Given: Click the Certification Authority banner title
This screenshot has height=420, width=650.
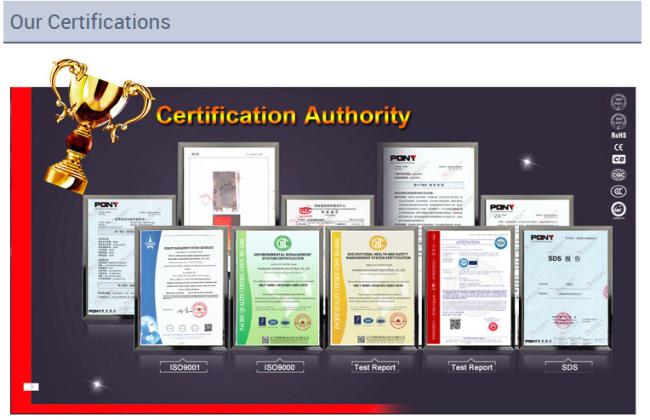Looking at the screenshot, I should coord(283,115).
